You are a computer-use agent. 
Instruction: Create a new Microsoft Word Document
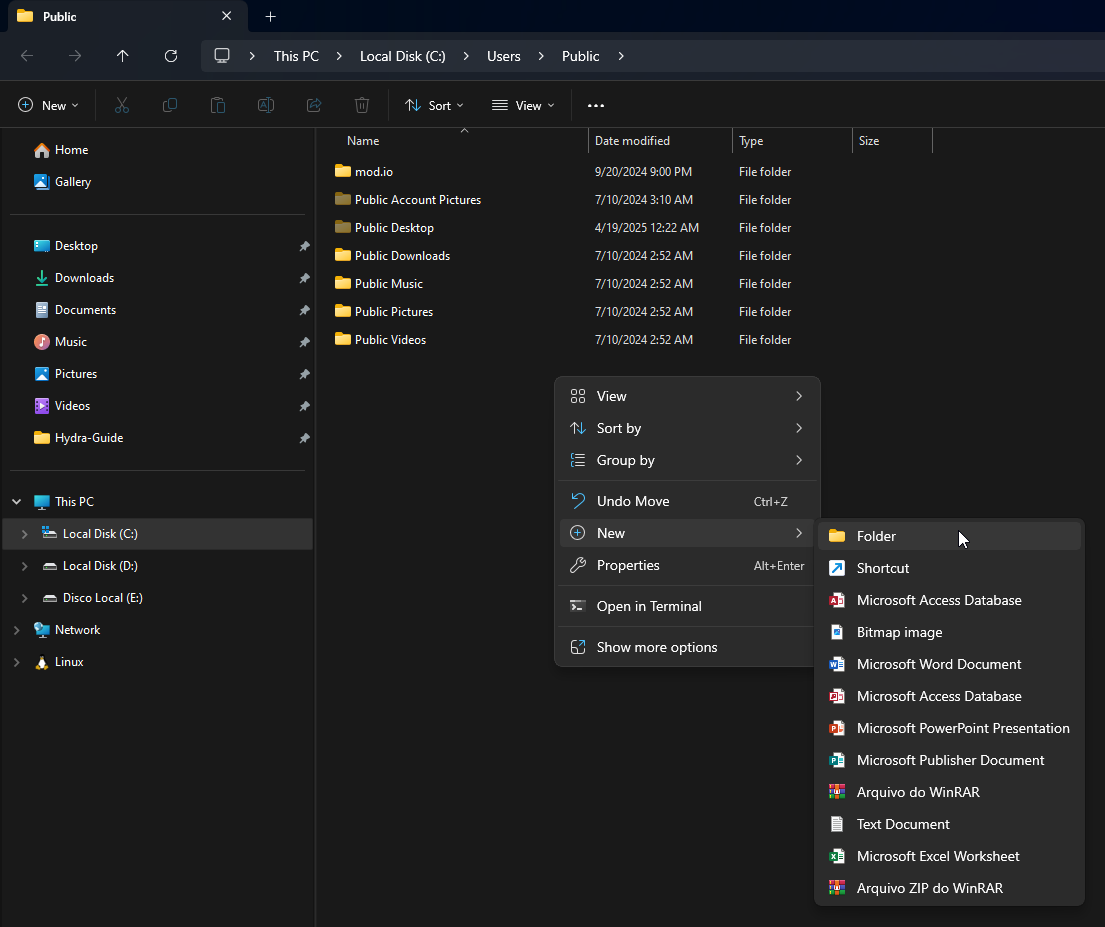pos(949,664)
